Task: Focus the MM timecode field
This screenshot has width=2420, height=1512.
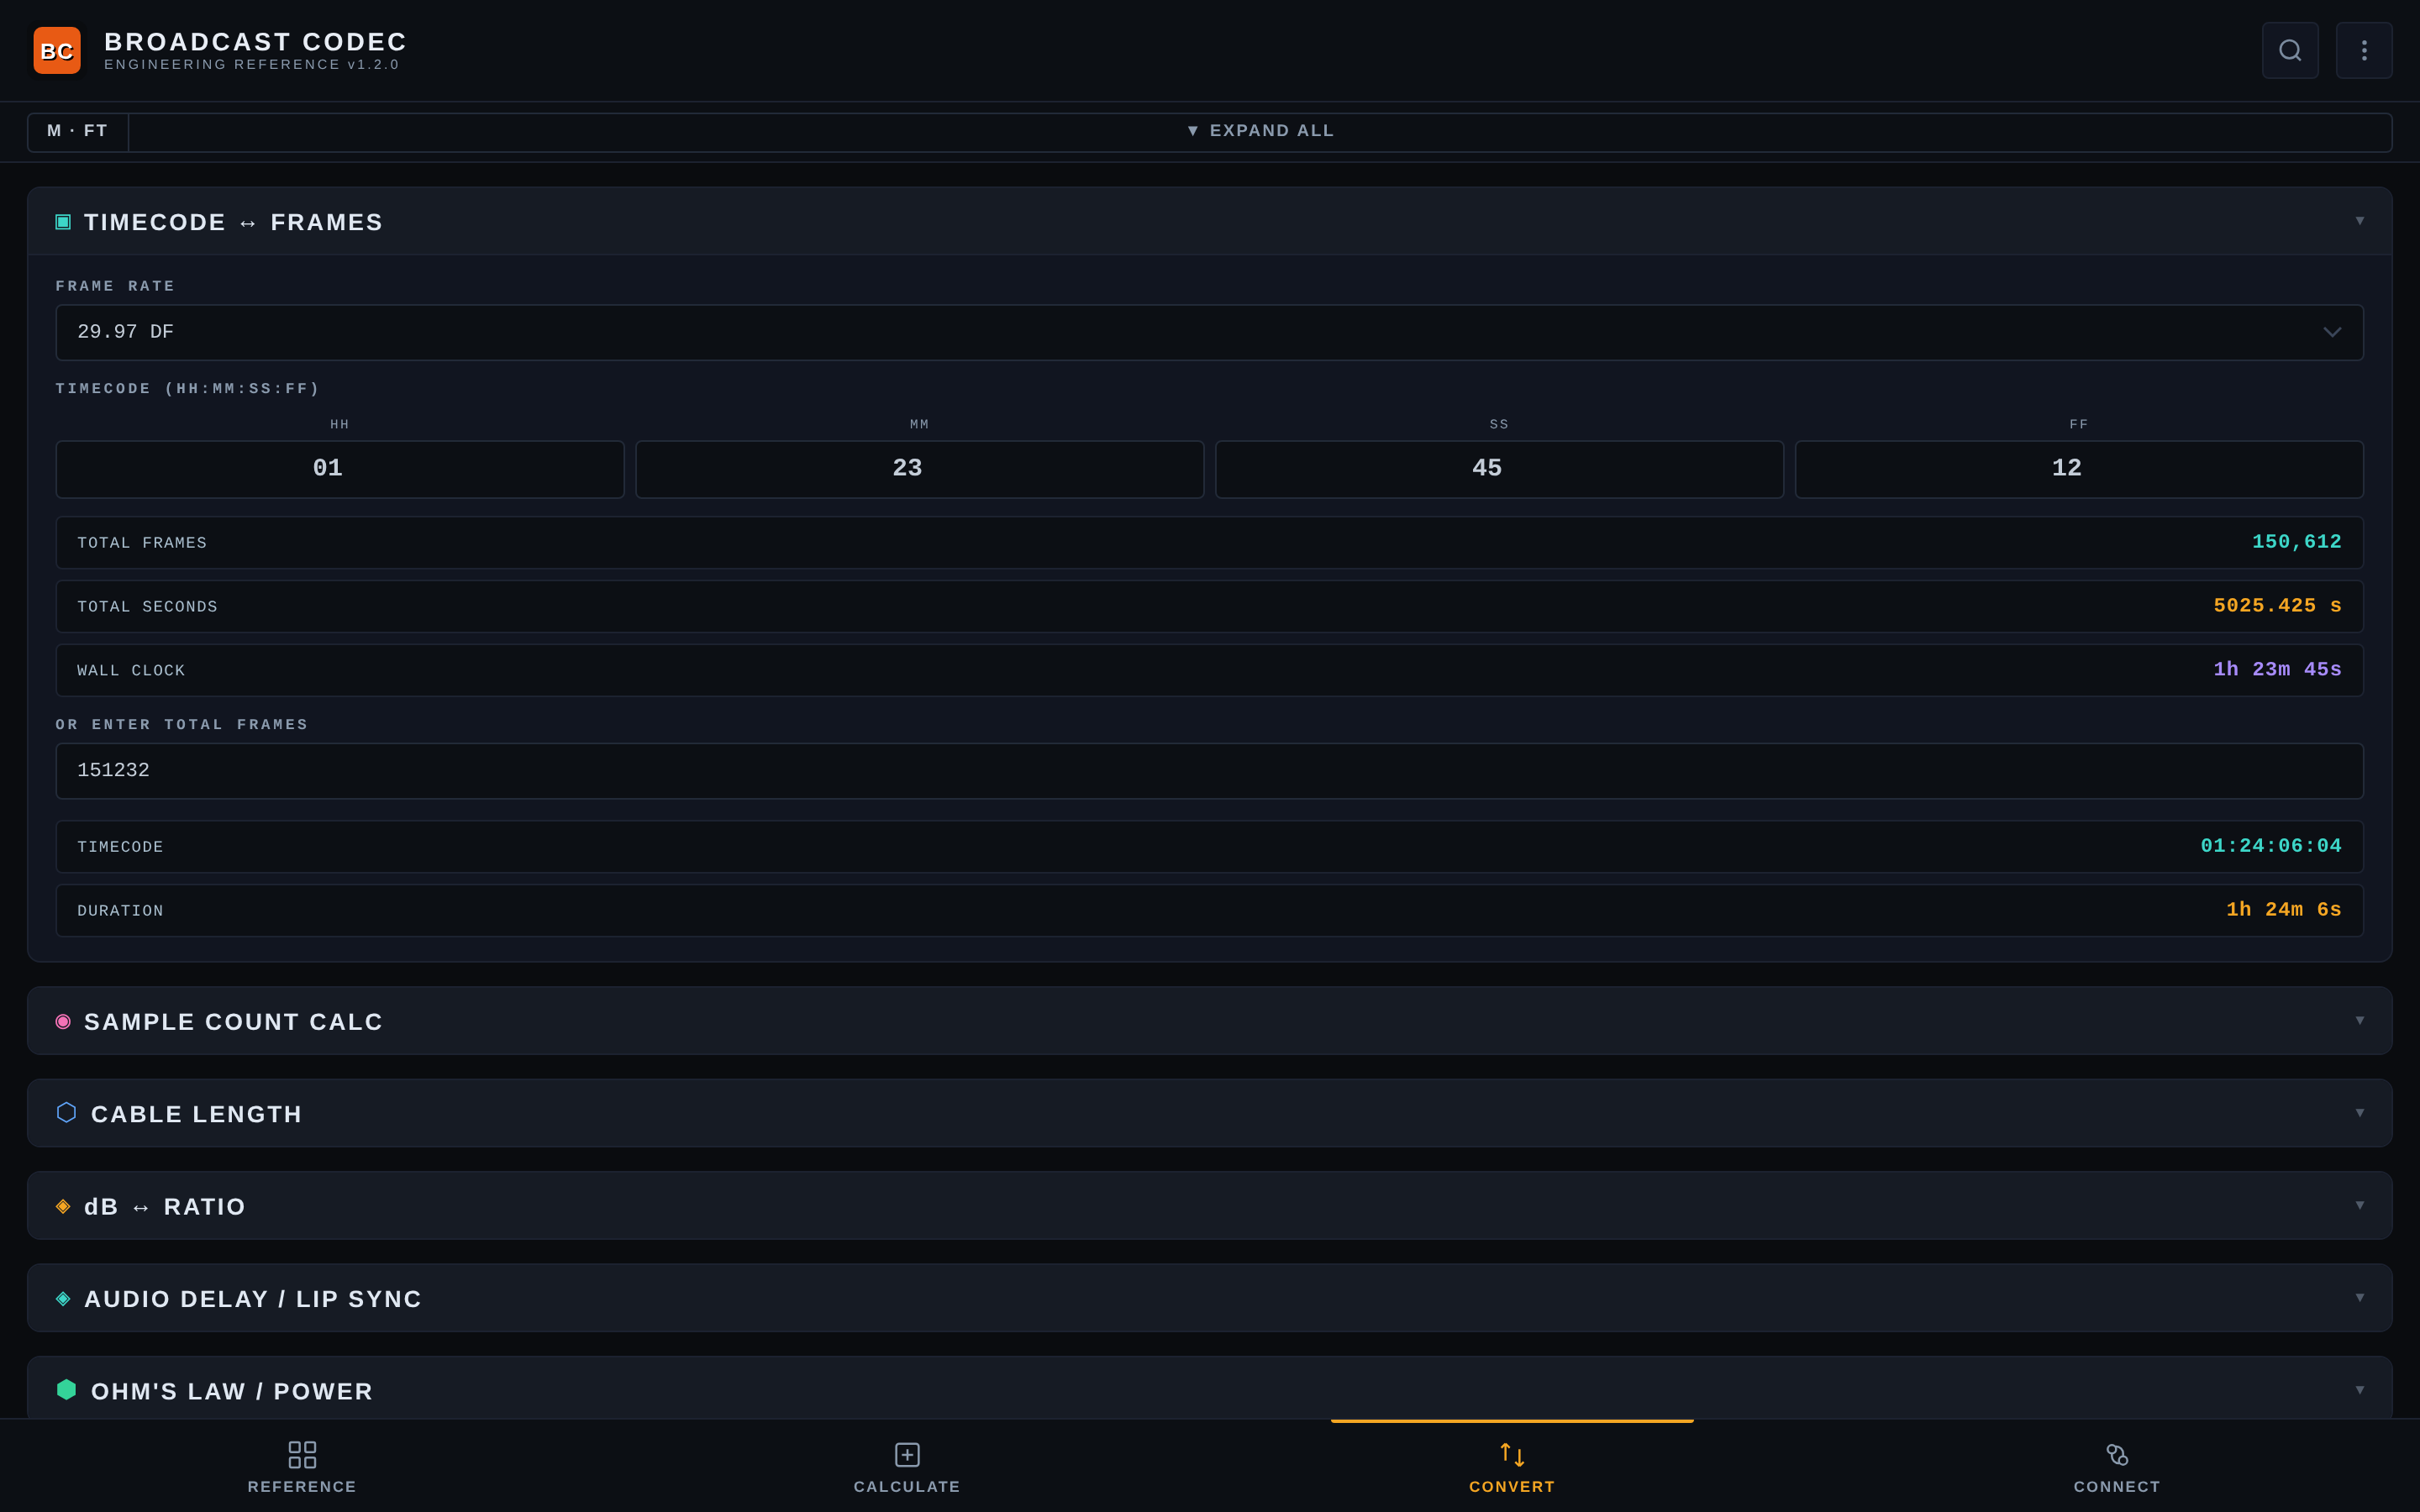Action: click(920, 469)
